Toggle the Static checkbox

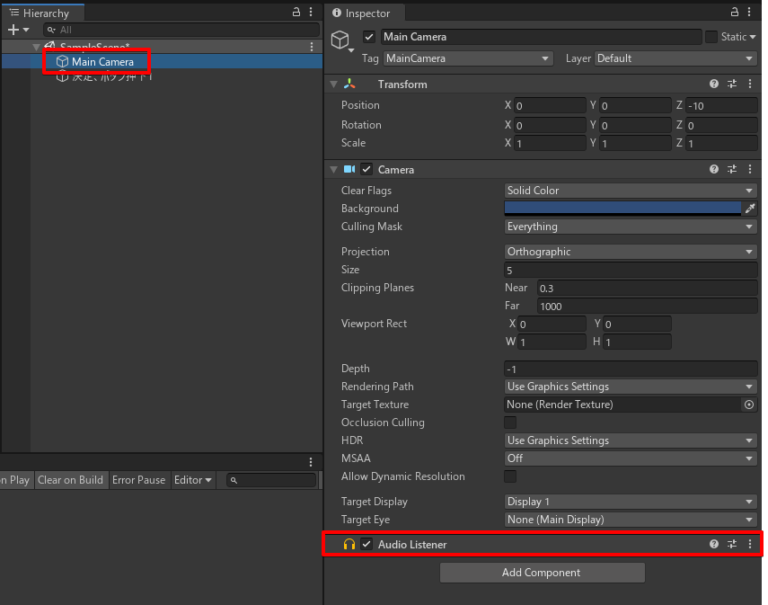711,37
